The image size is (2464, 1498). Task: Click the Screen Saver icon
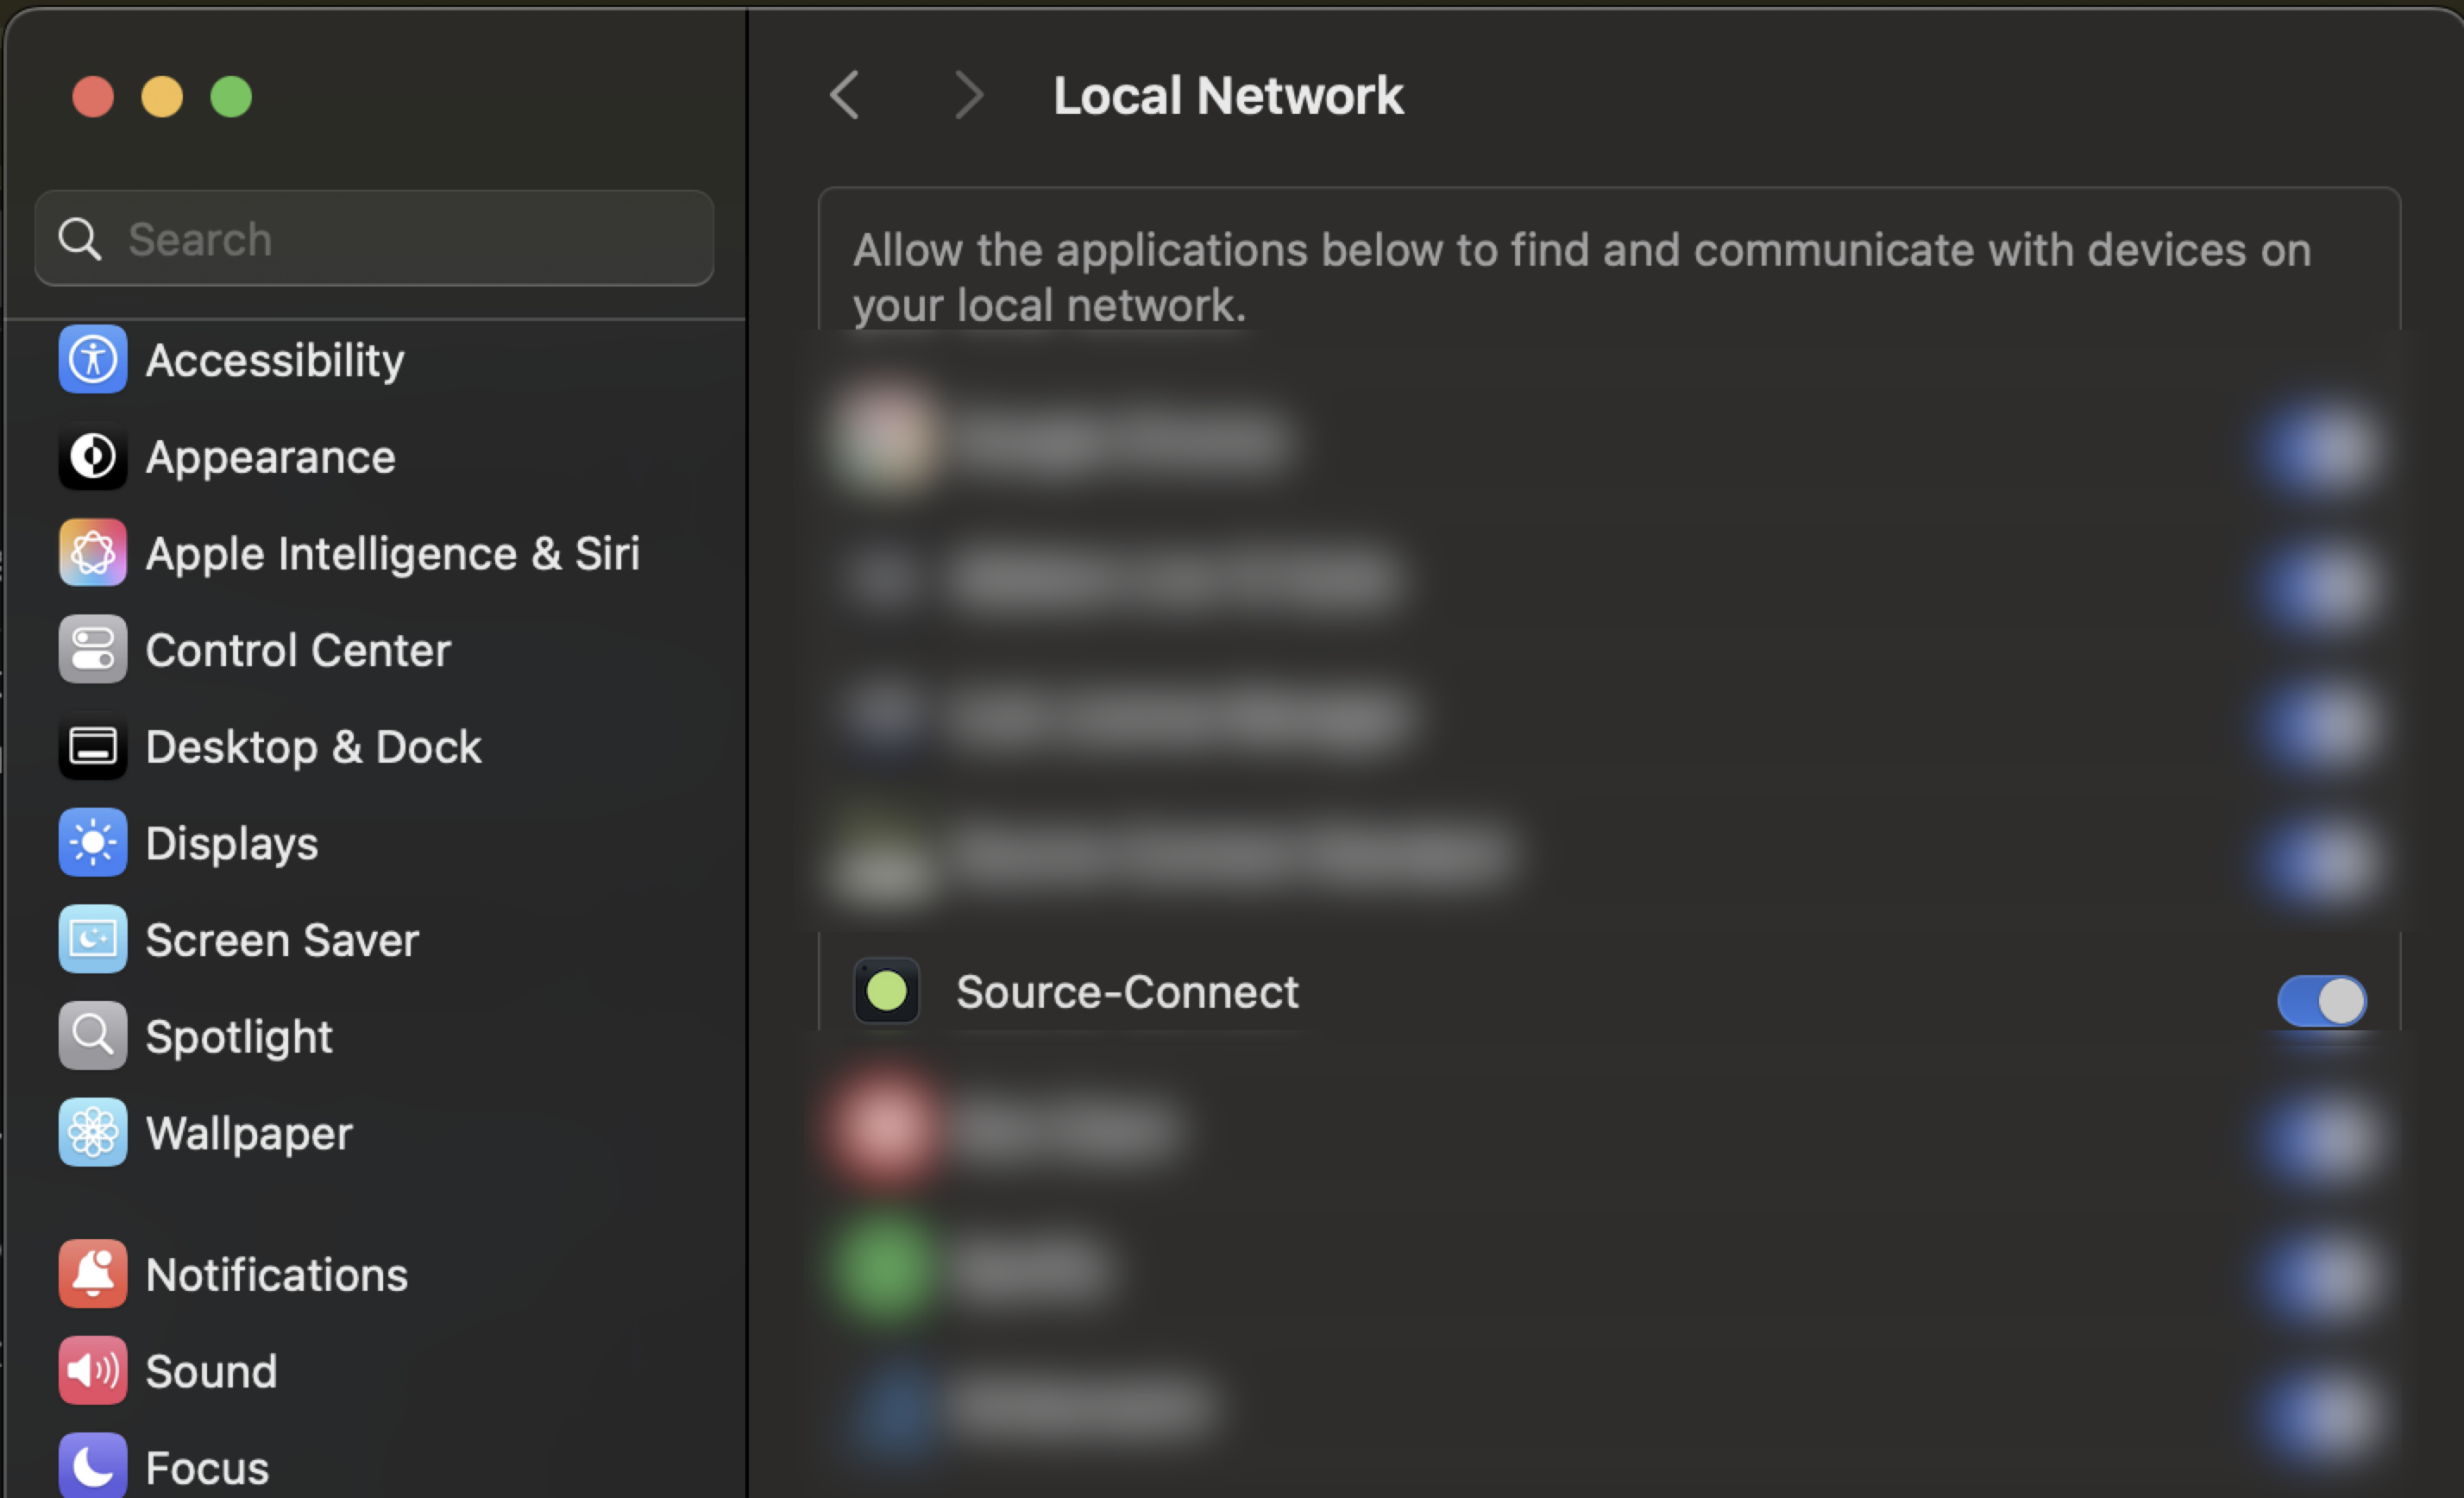[x=92, y=940]
